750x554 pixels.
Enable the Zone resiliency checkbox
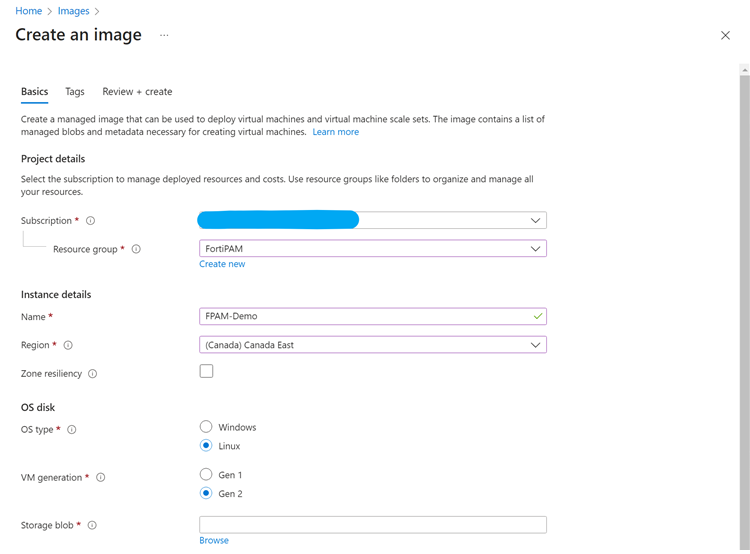click(206, 371)
